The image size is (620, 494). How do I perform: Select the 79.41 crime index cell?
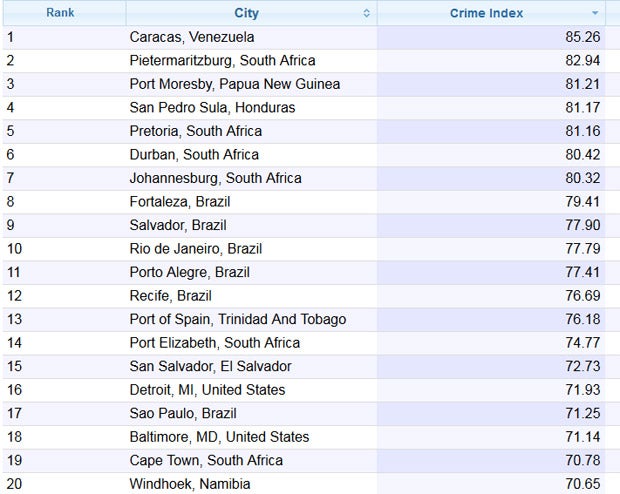coord(583,201)
